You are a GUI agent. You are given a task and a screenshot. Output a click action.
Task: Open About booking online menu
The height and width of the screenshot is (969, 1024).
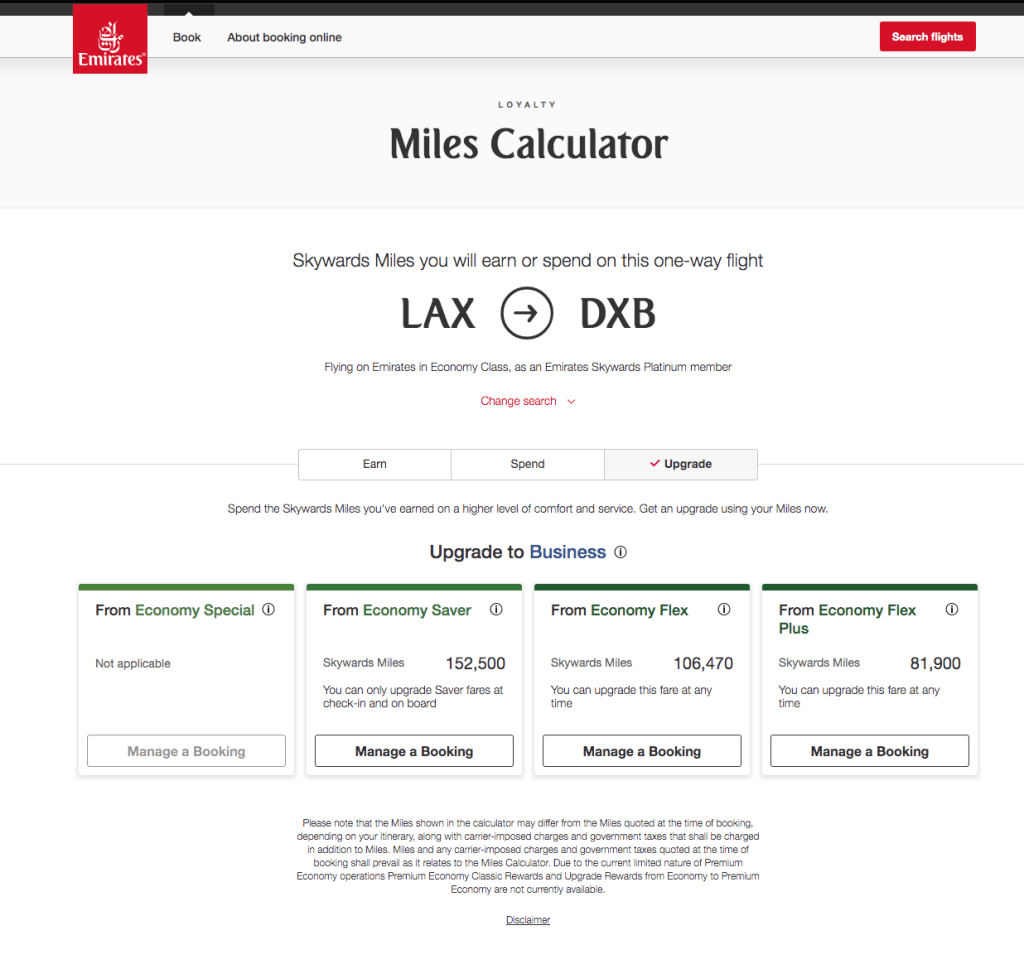point(284,37)
